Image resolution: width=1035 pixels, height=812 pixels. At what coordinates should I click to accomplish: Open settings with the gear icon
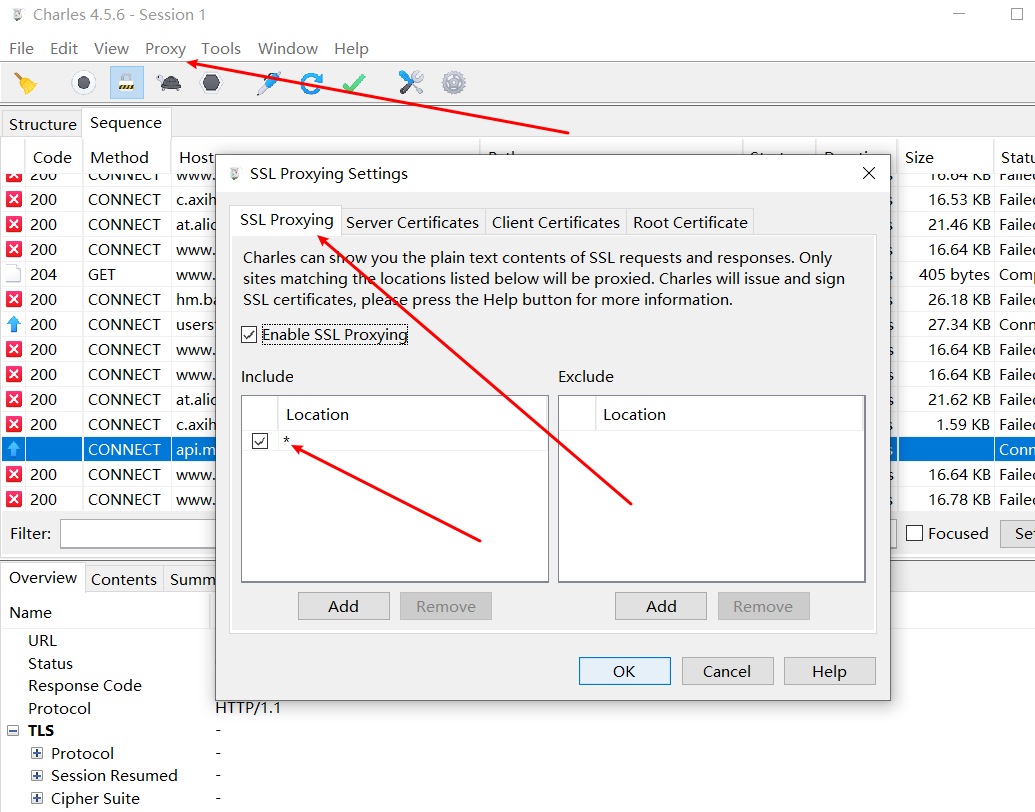point(453,83)
